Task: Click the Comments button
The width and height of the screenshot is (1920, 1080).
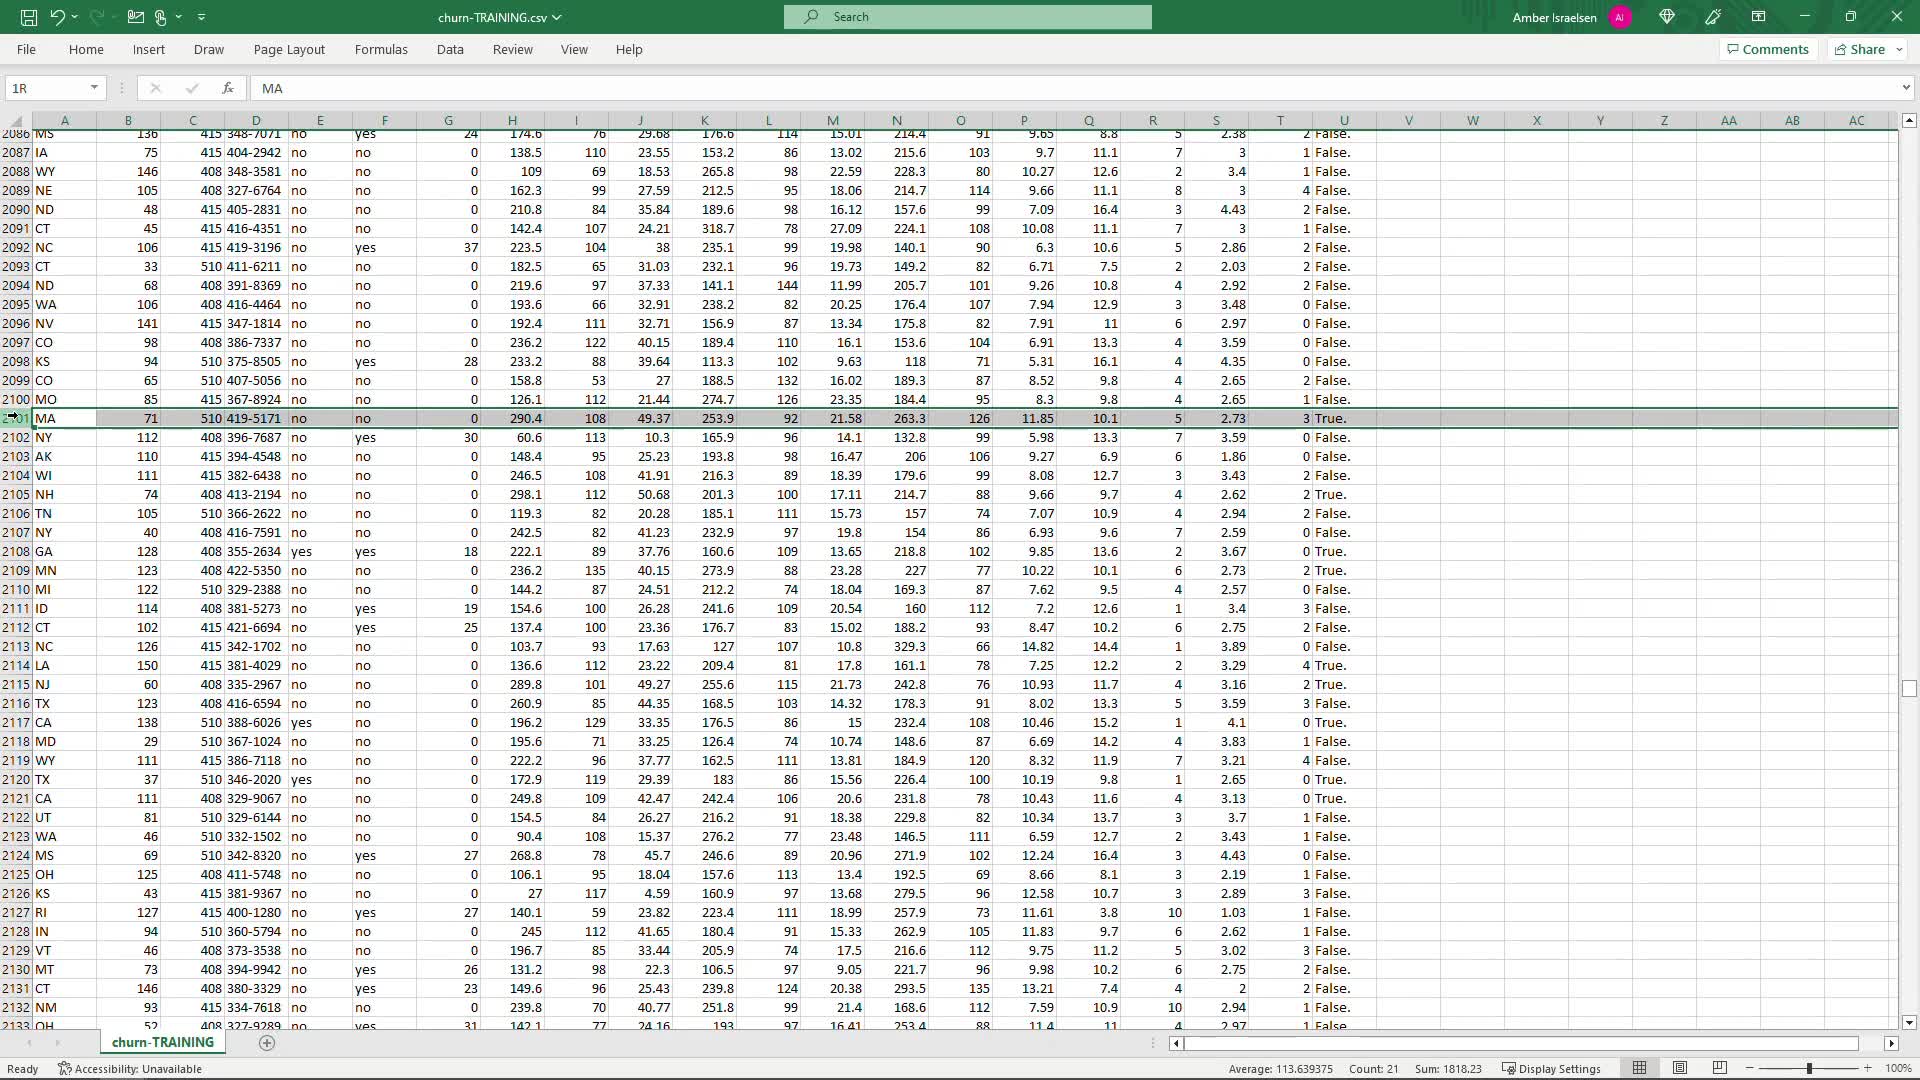Action: point(1768,49)
